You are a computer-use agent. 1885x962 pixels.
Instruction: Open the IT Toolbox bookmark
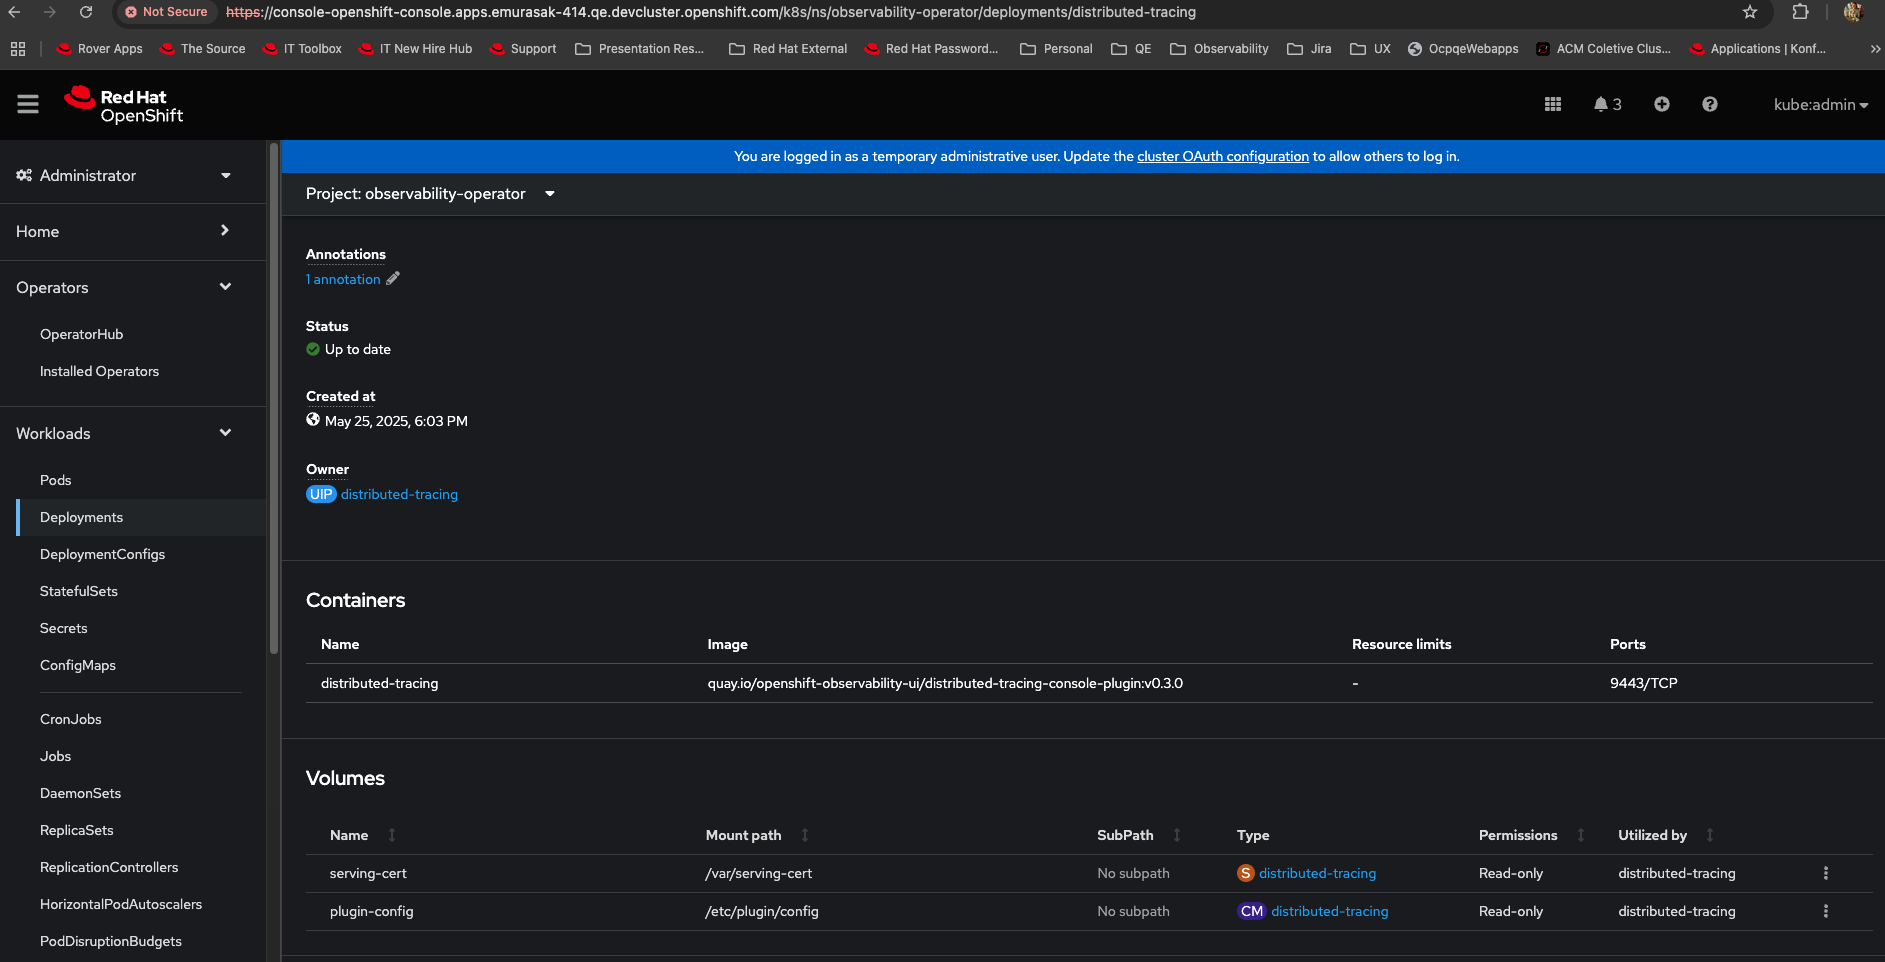[x=302, y=48]
